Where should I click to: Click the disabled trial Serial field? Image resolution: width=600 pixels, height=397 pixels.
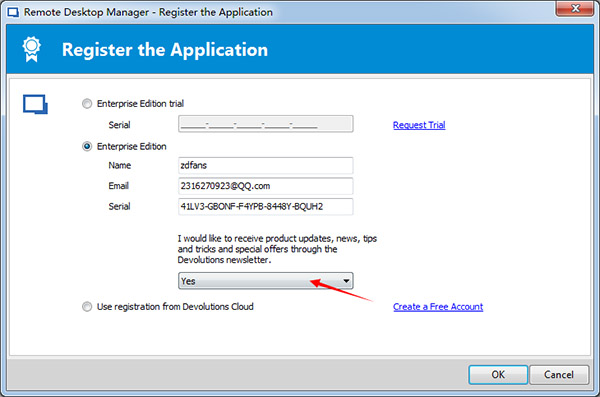click(x=266, y=124)
